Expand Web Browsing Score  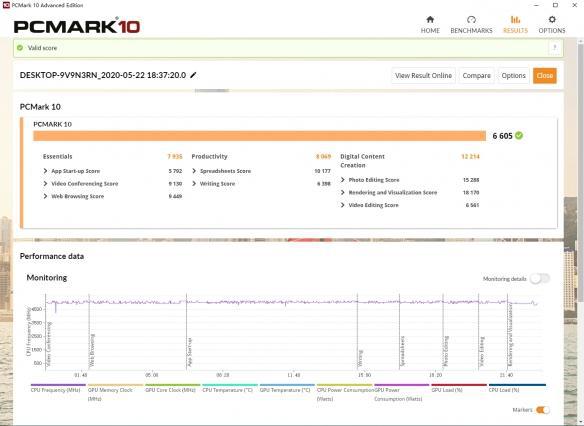[x=45, y=196]
